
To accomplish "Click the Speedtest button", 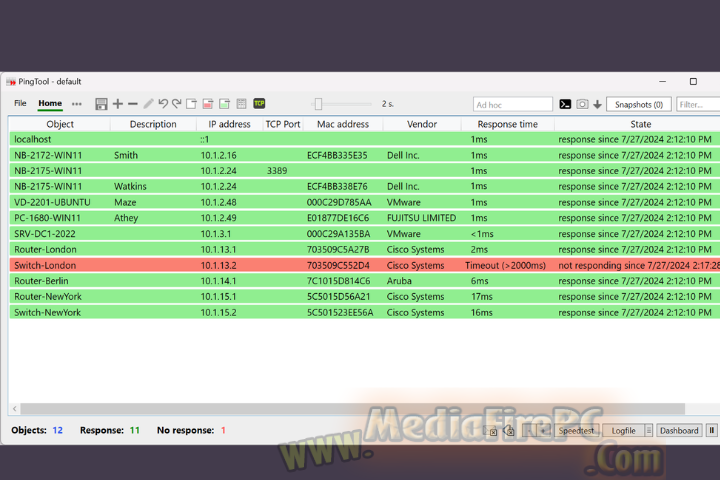I will click(x=577, y=430).
